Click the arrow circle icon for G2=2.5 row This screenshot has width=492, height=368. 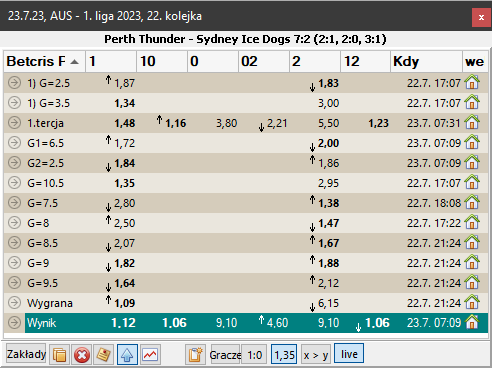point(14,162)
